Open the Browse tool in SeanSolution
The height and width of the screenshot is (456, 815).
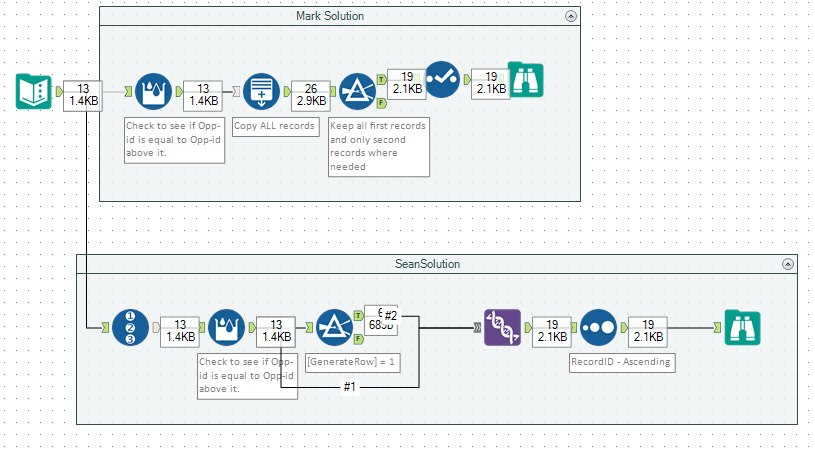coord(742,328)
